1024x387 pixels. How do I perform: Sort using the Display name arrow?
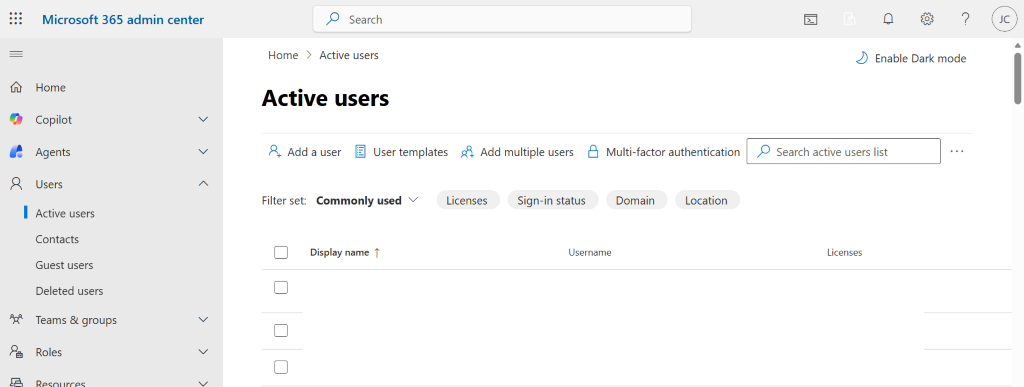[377, 253]
